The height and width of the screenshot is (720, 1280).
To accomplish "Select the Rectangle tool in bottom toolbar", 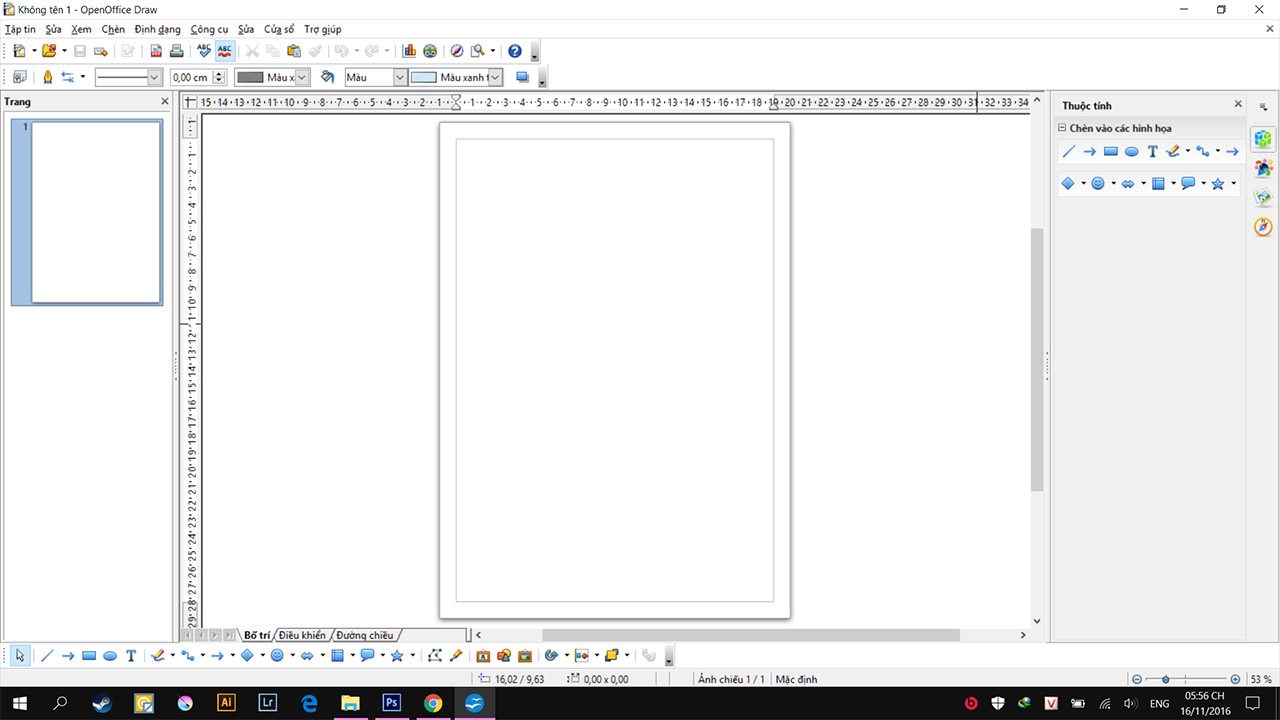I will coord(87,655).
